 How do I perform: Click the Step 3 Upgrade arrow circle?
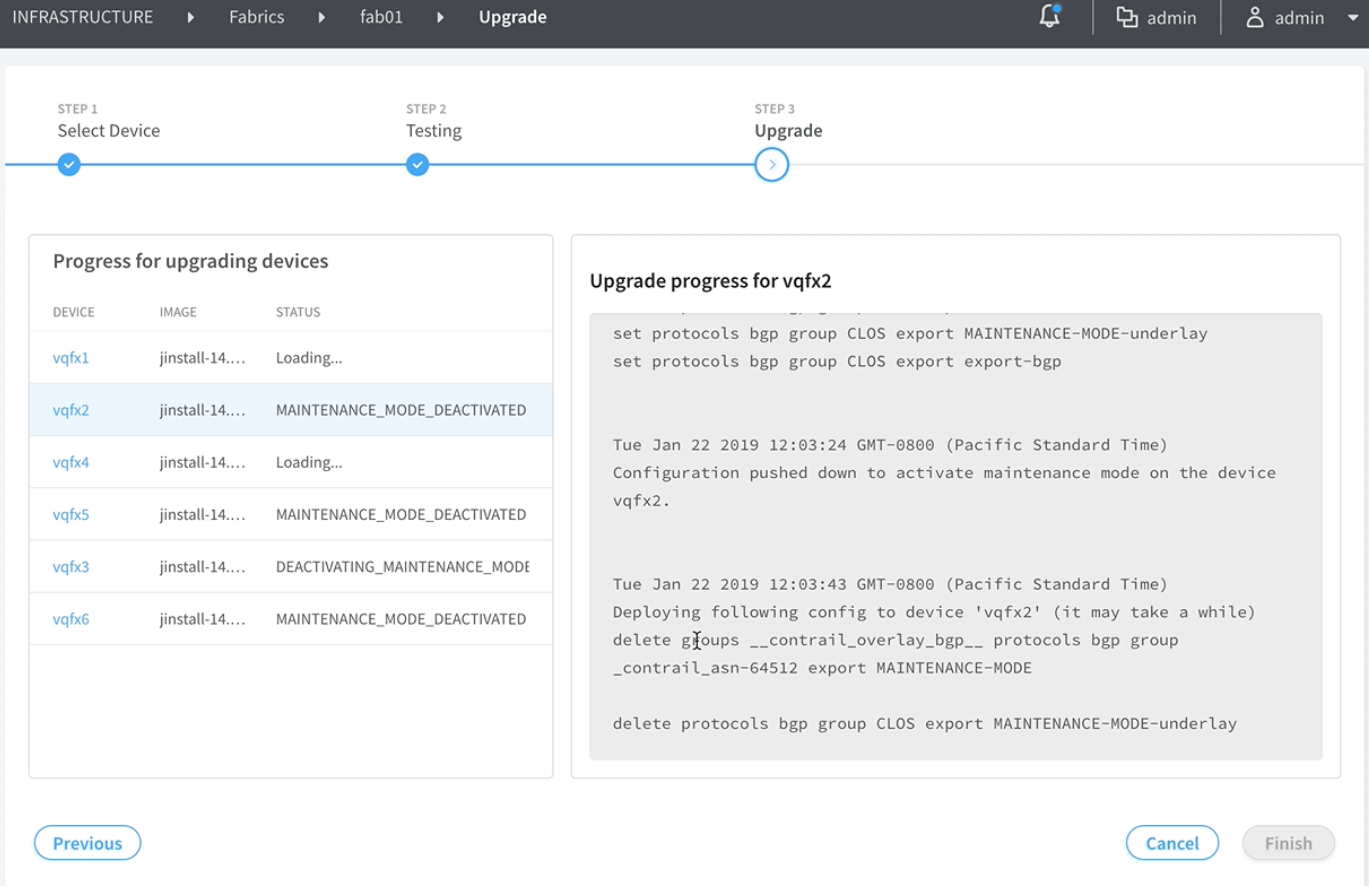click(772, 165)
